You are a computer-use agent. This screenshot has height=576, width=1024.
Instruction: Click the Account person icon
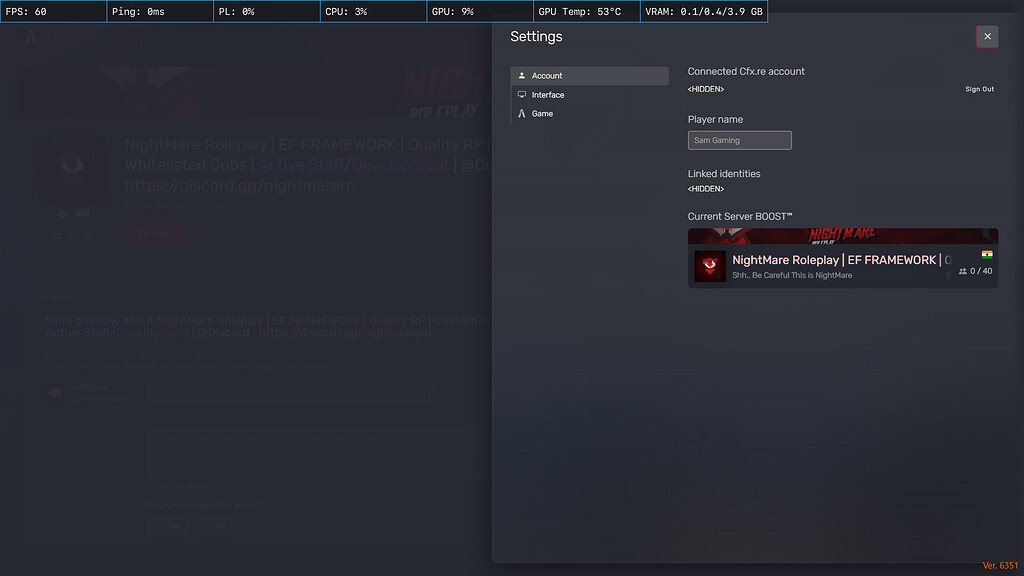tap(522, 76)
